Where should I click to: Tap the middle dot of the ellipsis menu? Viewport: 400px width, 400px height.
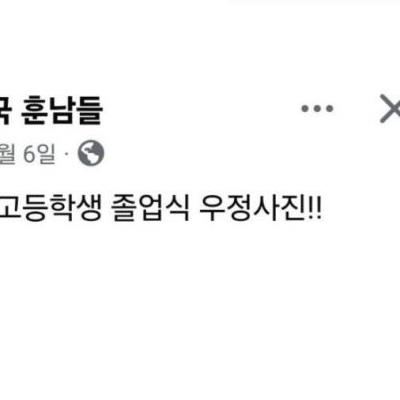click(317, 108)
